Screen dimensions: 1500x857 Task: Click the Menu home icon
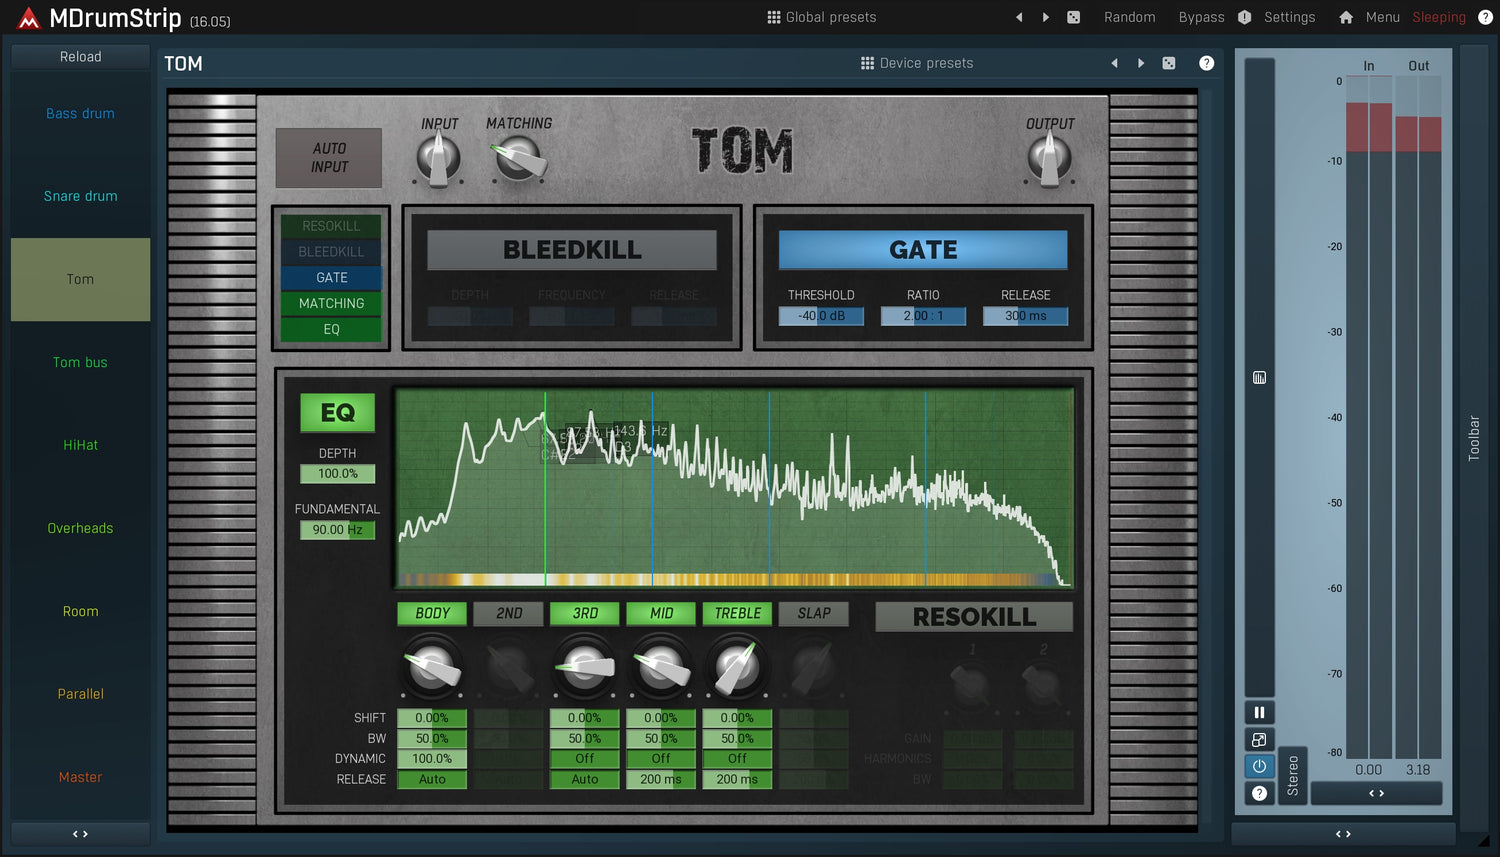click(x=1346, y=17)
